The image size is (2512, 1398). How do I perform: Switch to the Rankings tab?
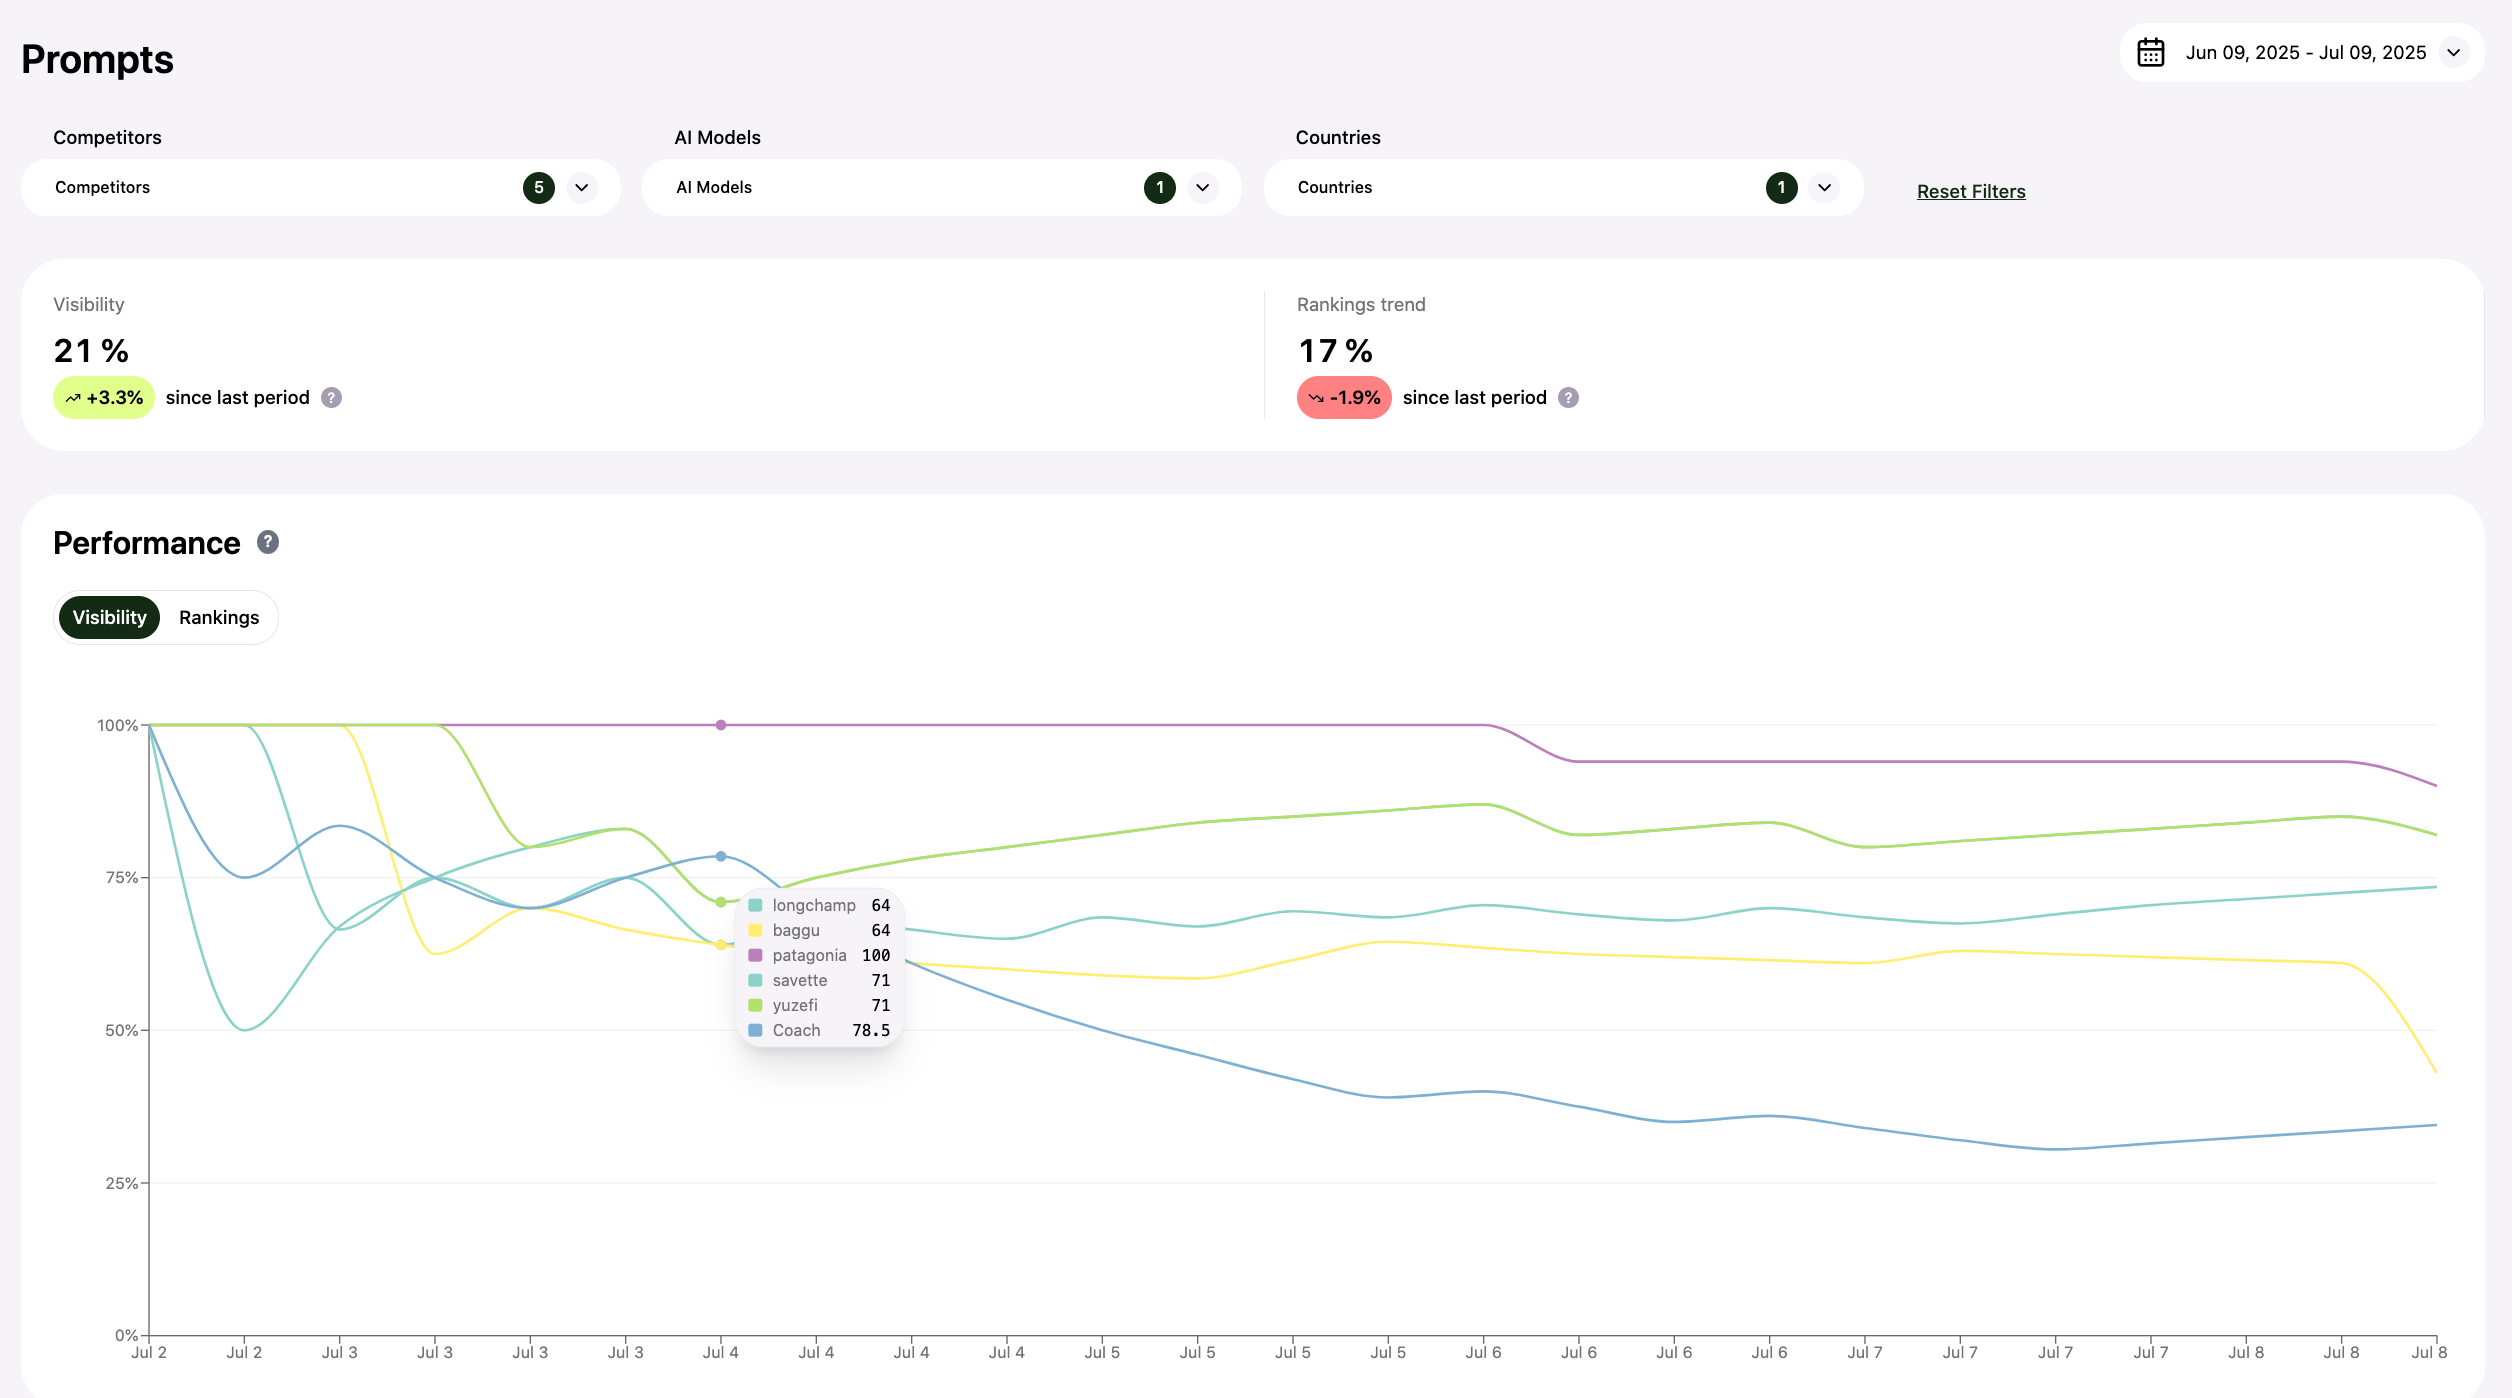click(219, 617)
